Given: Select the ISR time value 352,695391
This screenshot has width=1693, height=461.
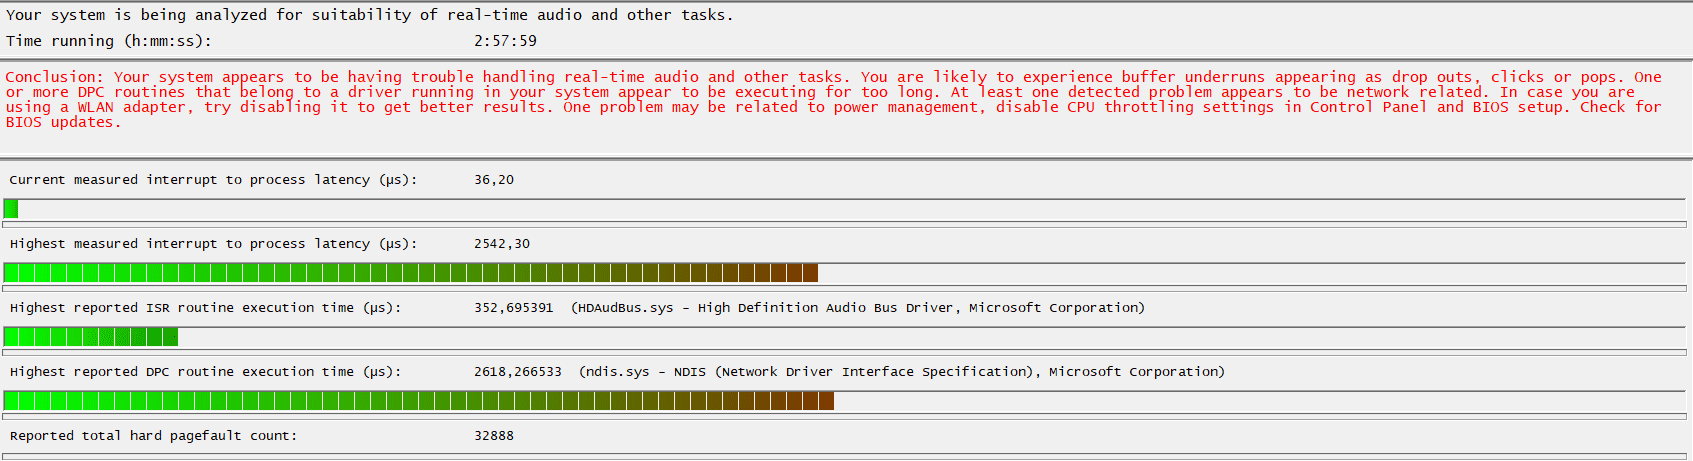Looking at the screenshot, I should click(513, 308).
